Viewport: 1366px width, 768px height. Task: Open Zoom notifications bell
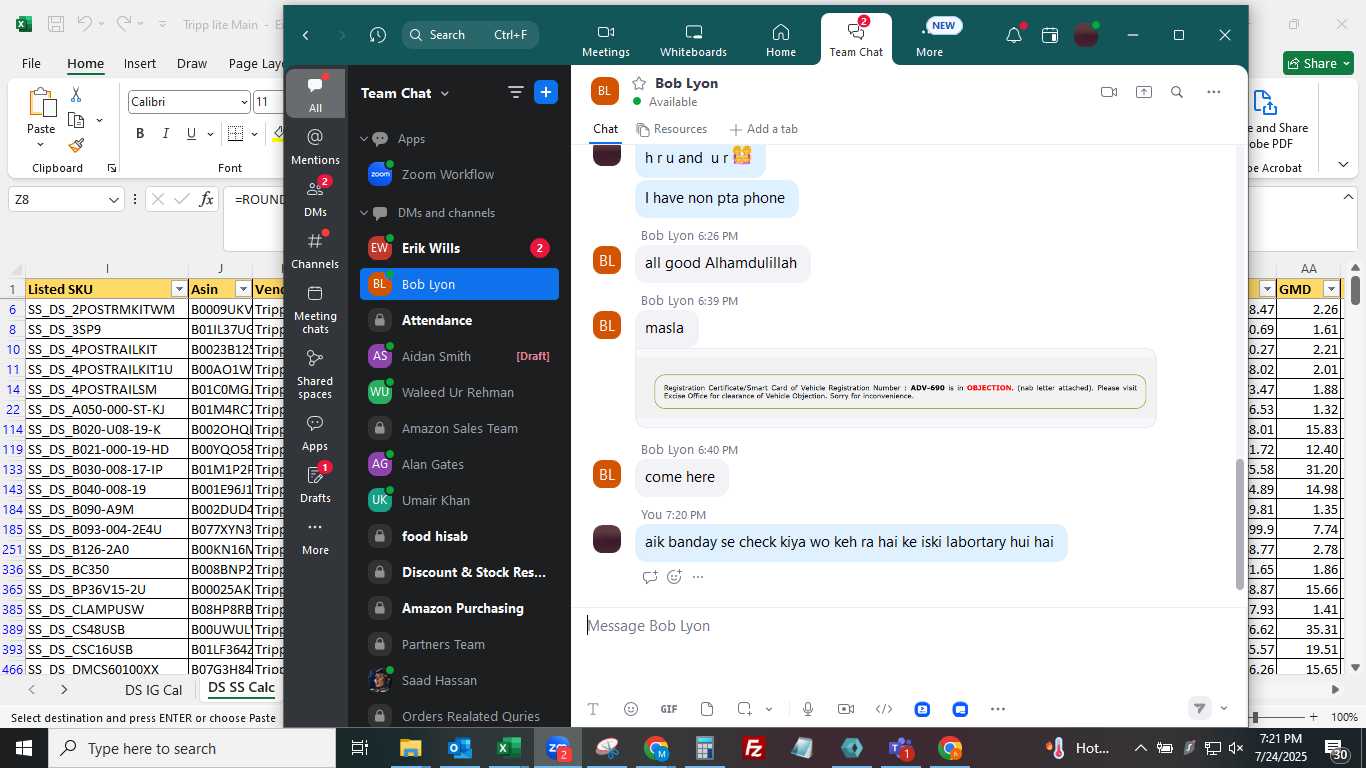[x=1014, y=35]
